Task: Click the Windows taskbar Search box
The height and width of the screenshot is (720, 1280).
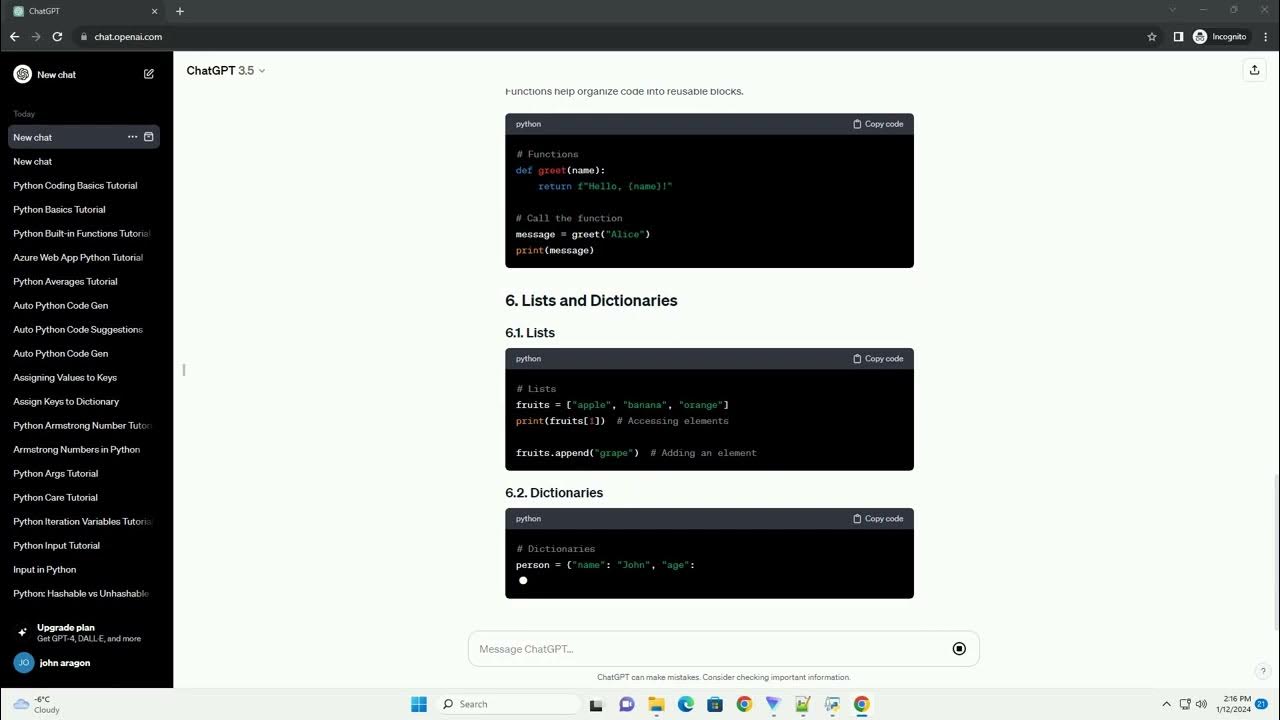Action: pos(509,704)
